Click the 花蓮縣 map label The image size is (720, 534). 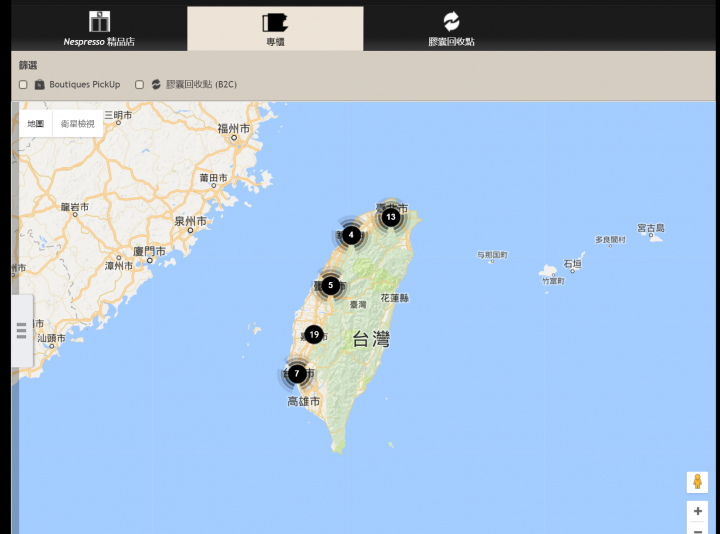click(394, 298)
